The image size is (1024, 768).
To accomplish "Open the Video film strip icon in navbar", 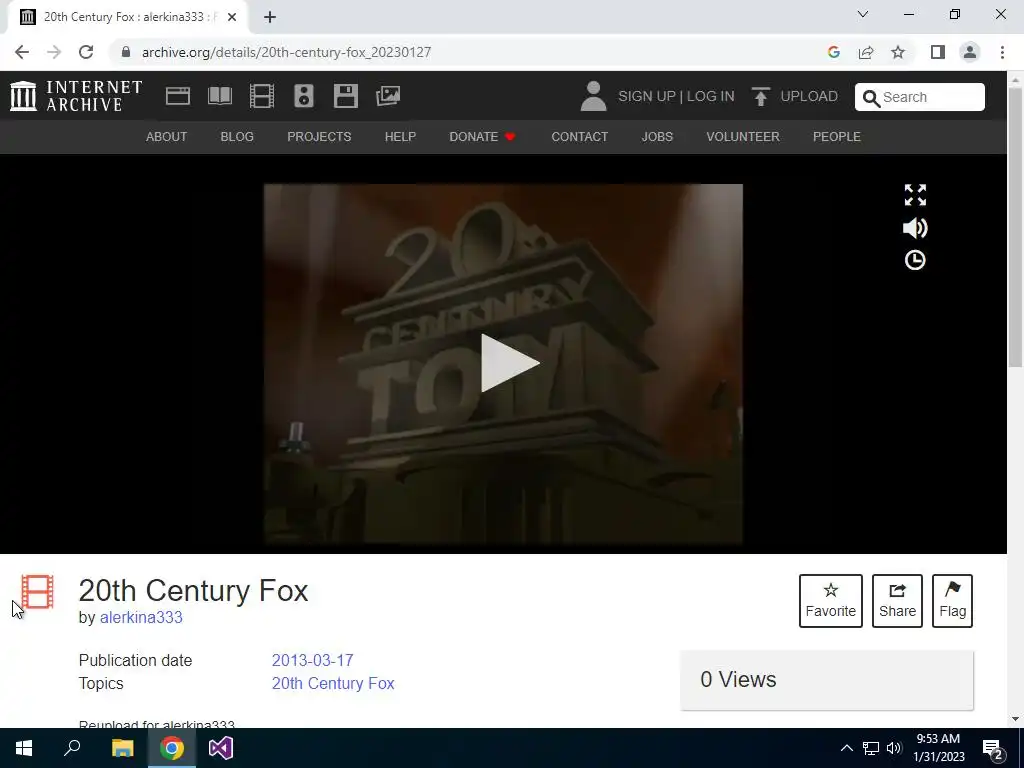I will pos(261,96).
